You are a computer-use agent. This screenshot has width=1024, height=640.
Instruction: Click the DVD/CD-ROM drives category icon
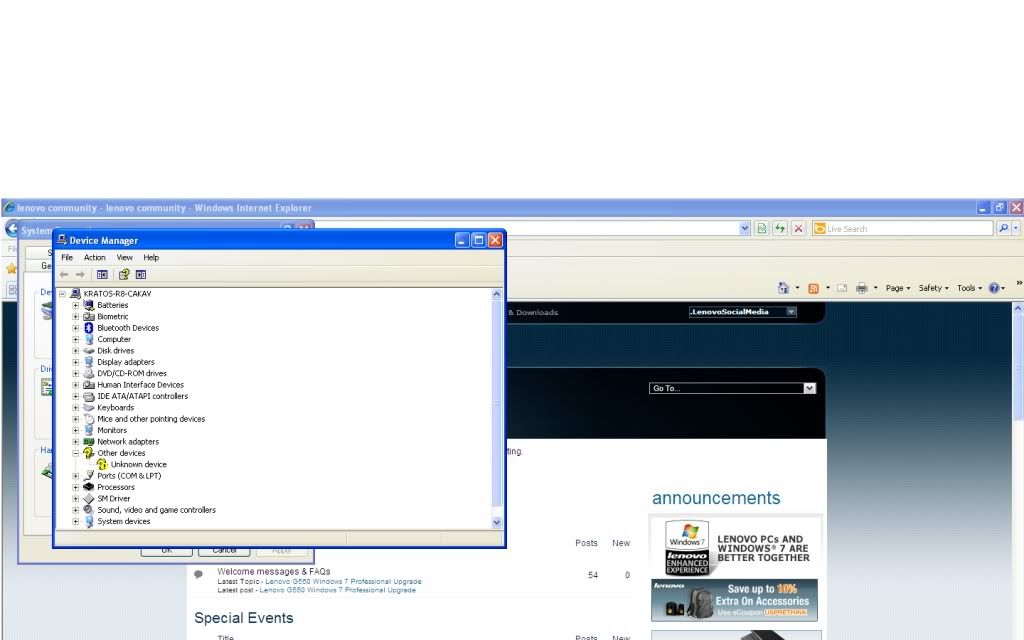click(89, 374)
